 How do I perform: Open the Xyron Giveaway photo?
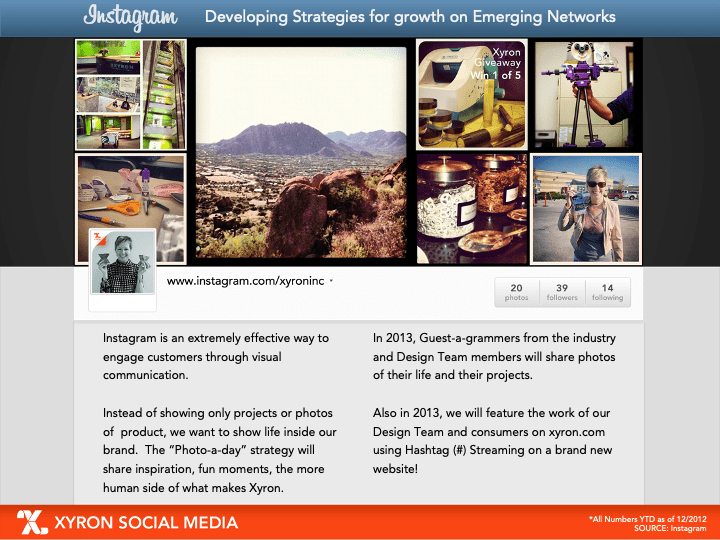coord(472,94)
